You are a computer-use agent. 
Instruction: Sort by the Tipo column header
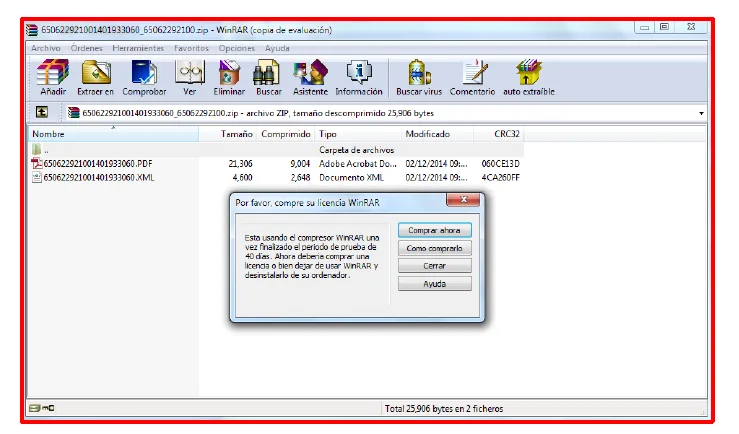coord(358,134)
